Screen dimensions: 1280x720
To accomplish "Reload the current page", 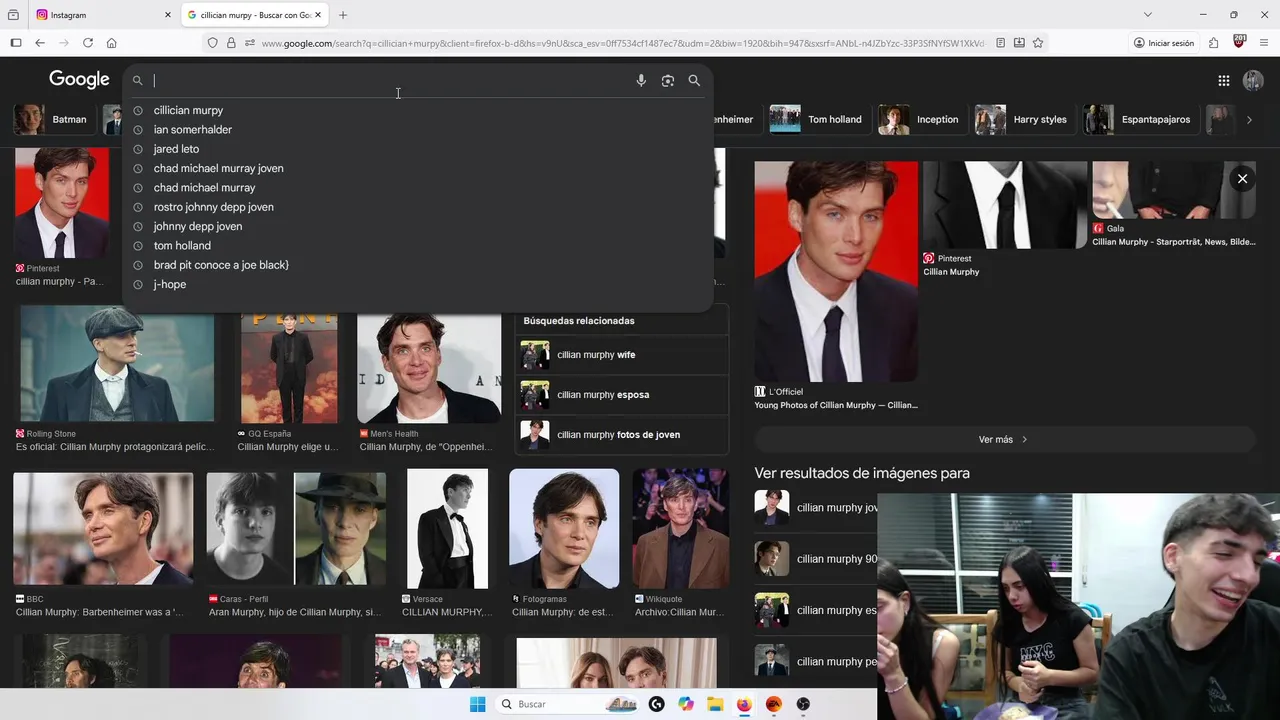I will coord(88,43).
